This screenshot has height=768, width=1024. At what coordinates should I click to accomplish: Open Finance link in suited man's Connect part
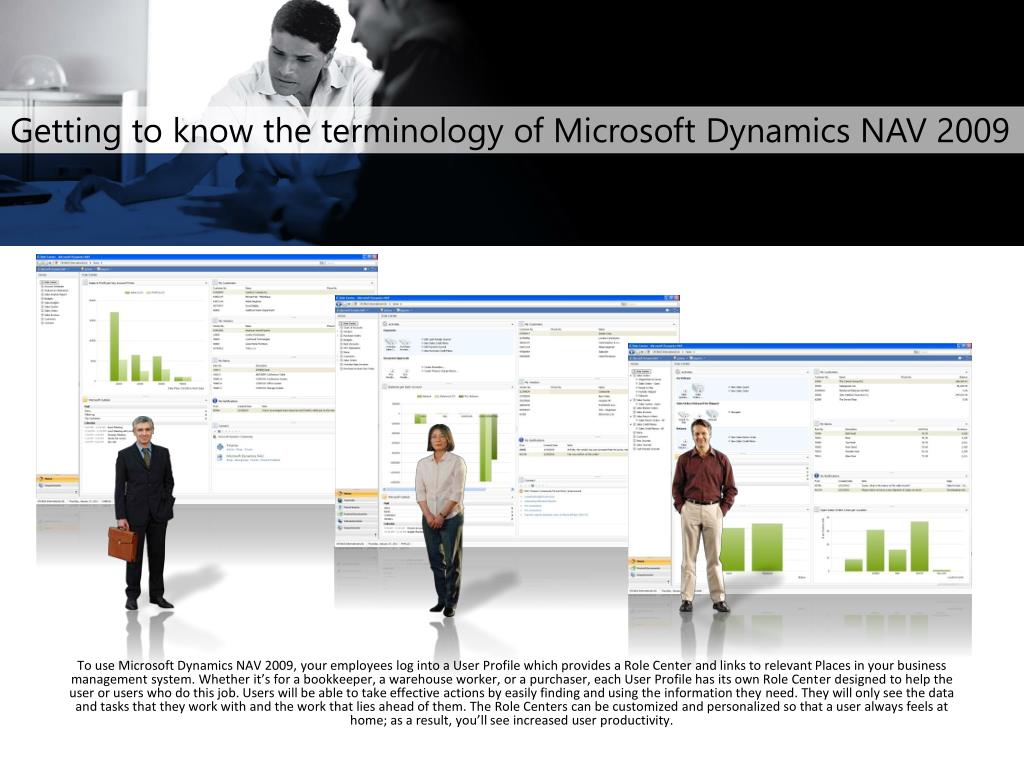tap(232, 445)
